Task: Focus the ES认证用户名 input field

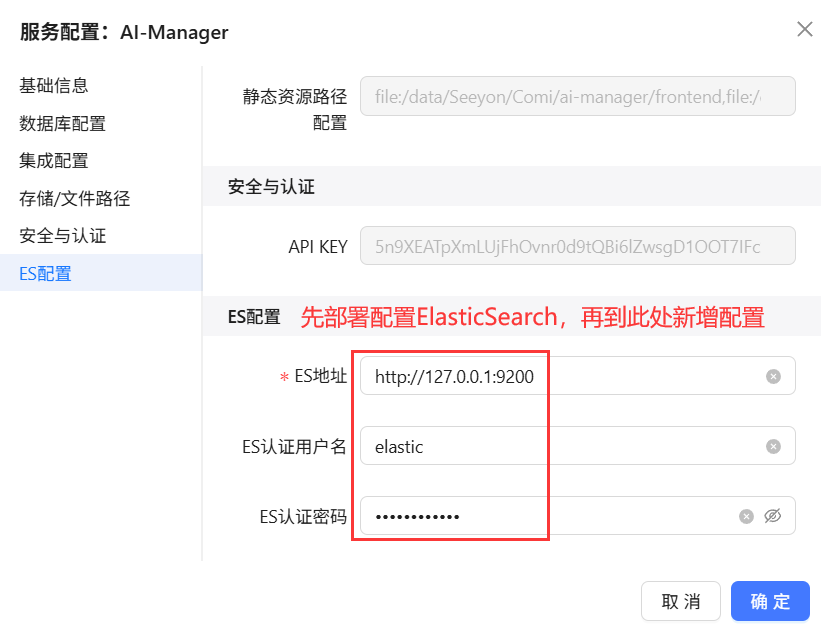Action: coord(578,446)
